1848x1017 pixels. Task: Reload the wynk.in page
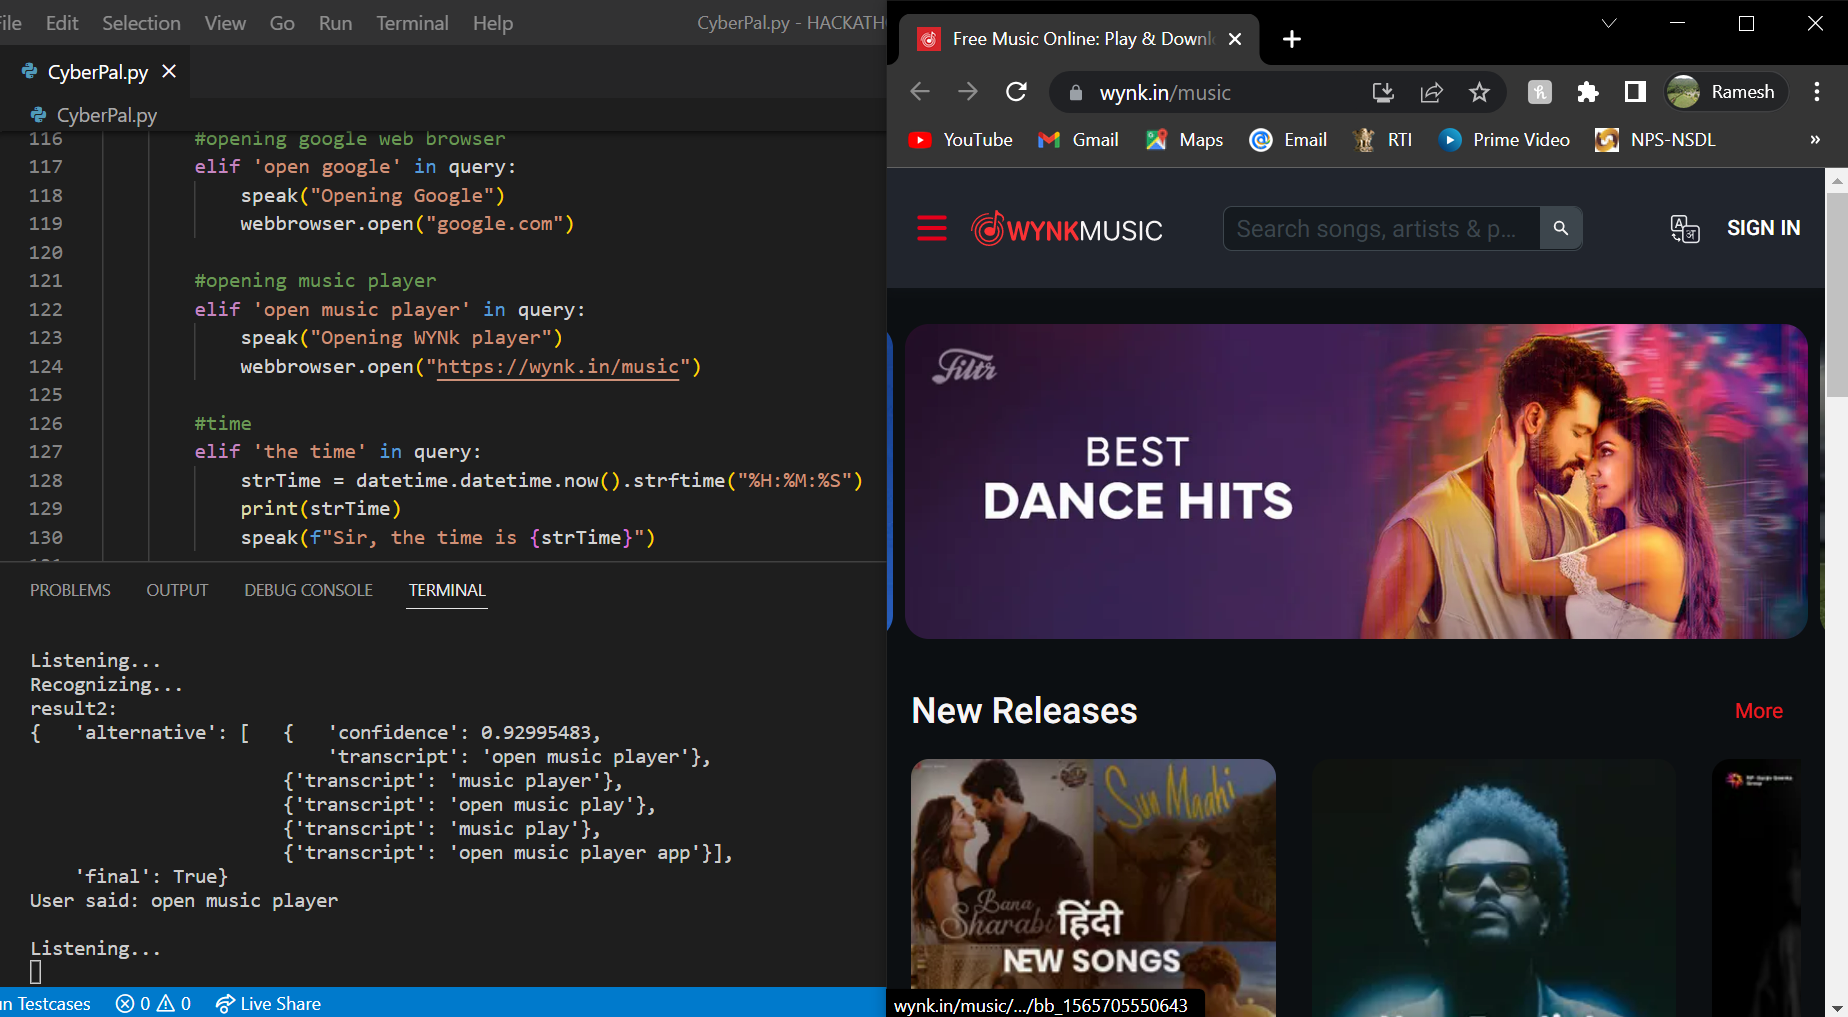click(1016, 92)
